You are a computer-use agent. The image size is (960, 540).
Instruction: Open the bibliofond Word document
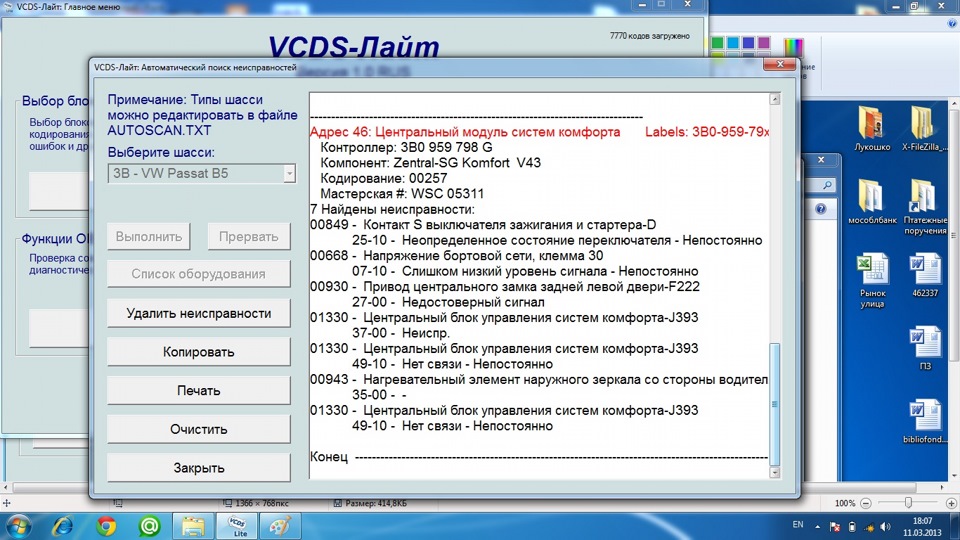924,421
